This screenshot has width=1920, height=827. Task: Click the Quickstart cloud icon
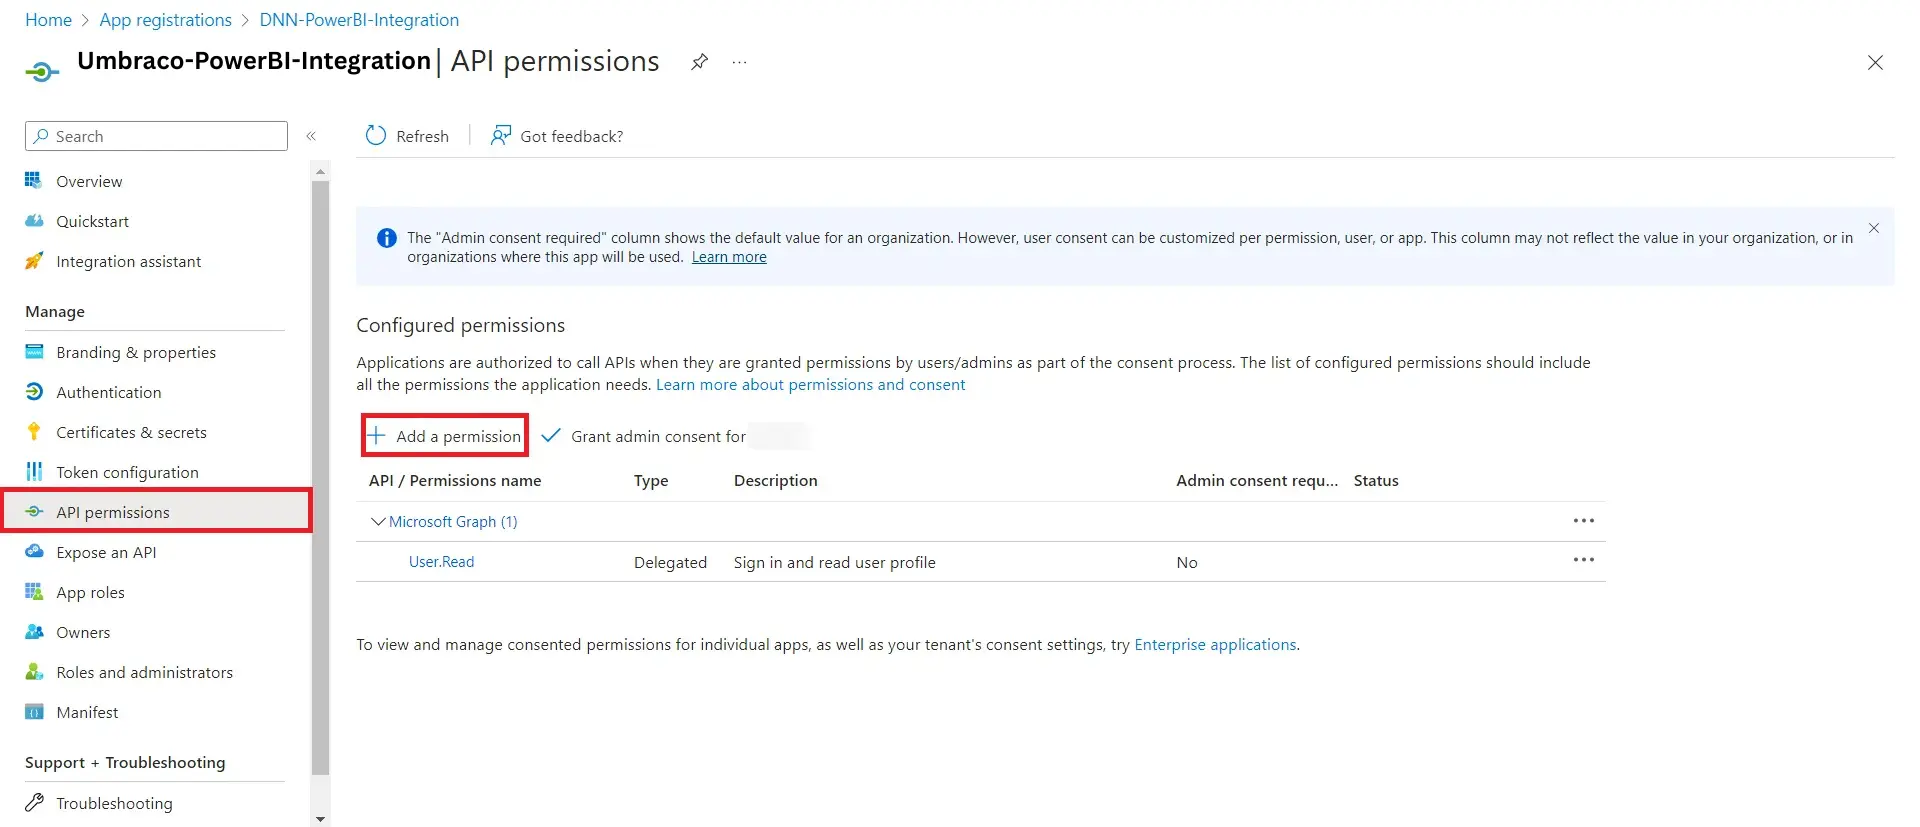coord(34,221)
